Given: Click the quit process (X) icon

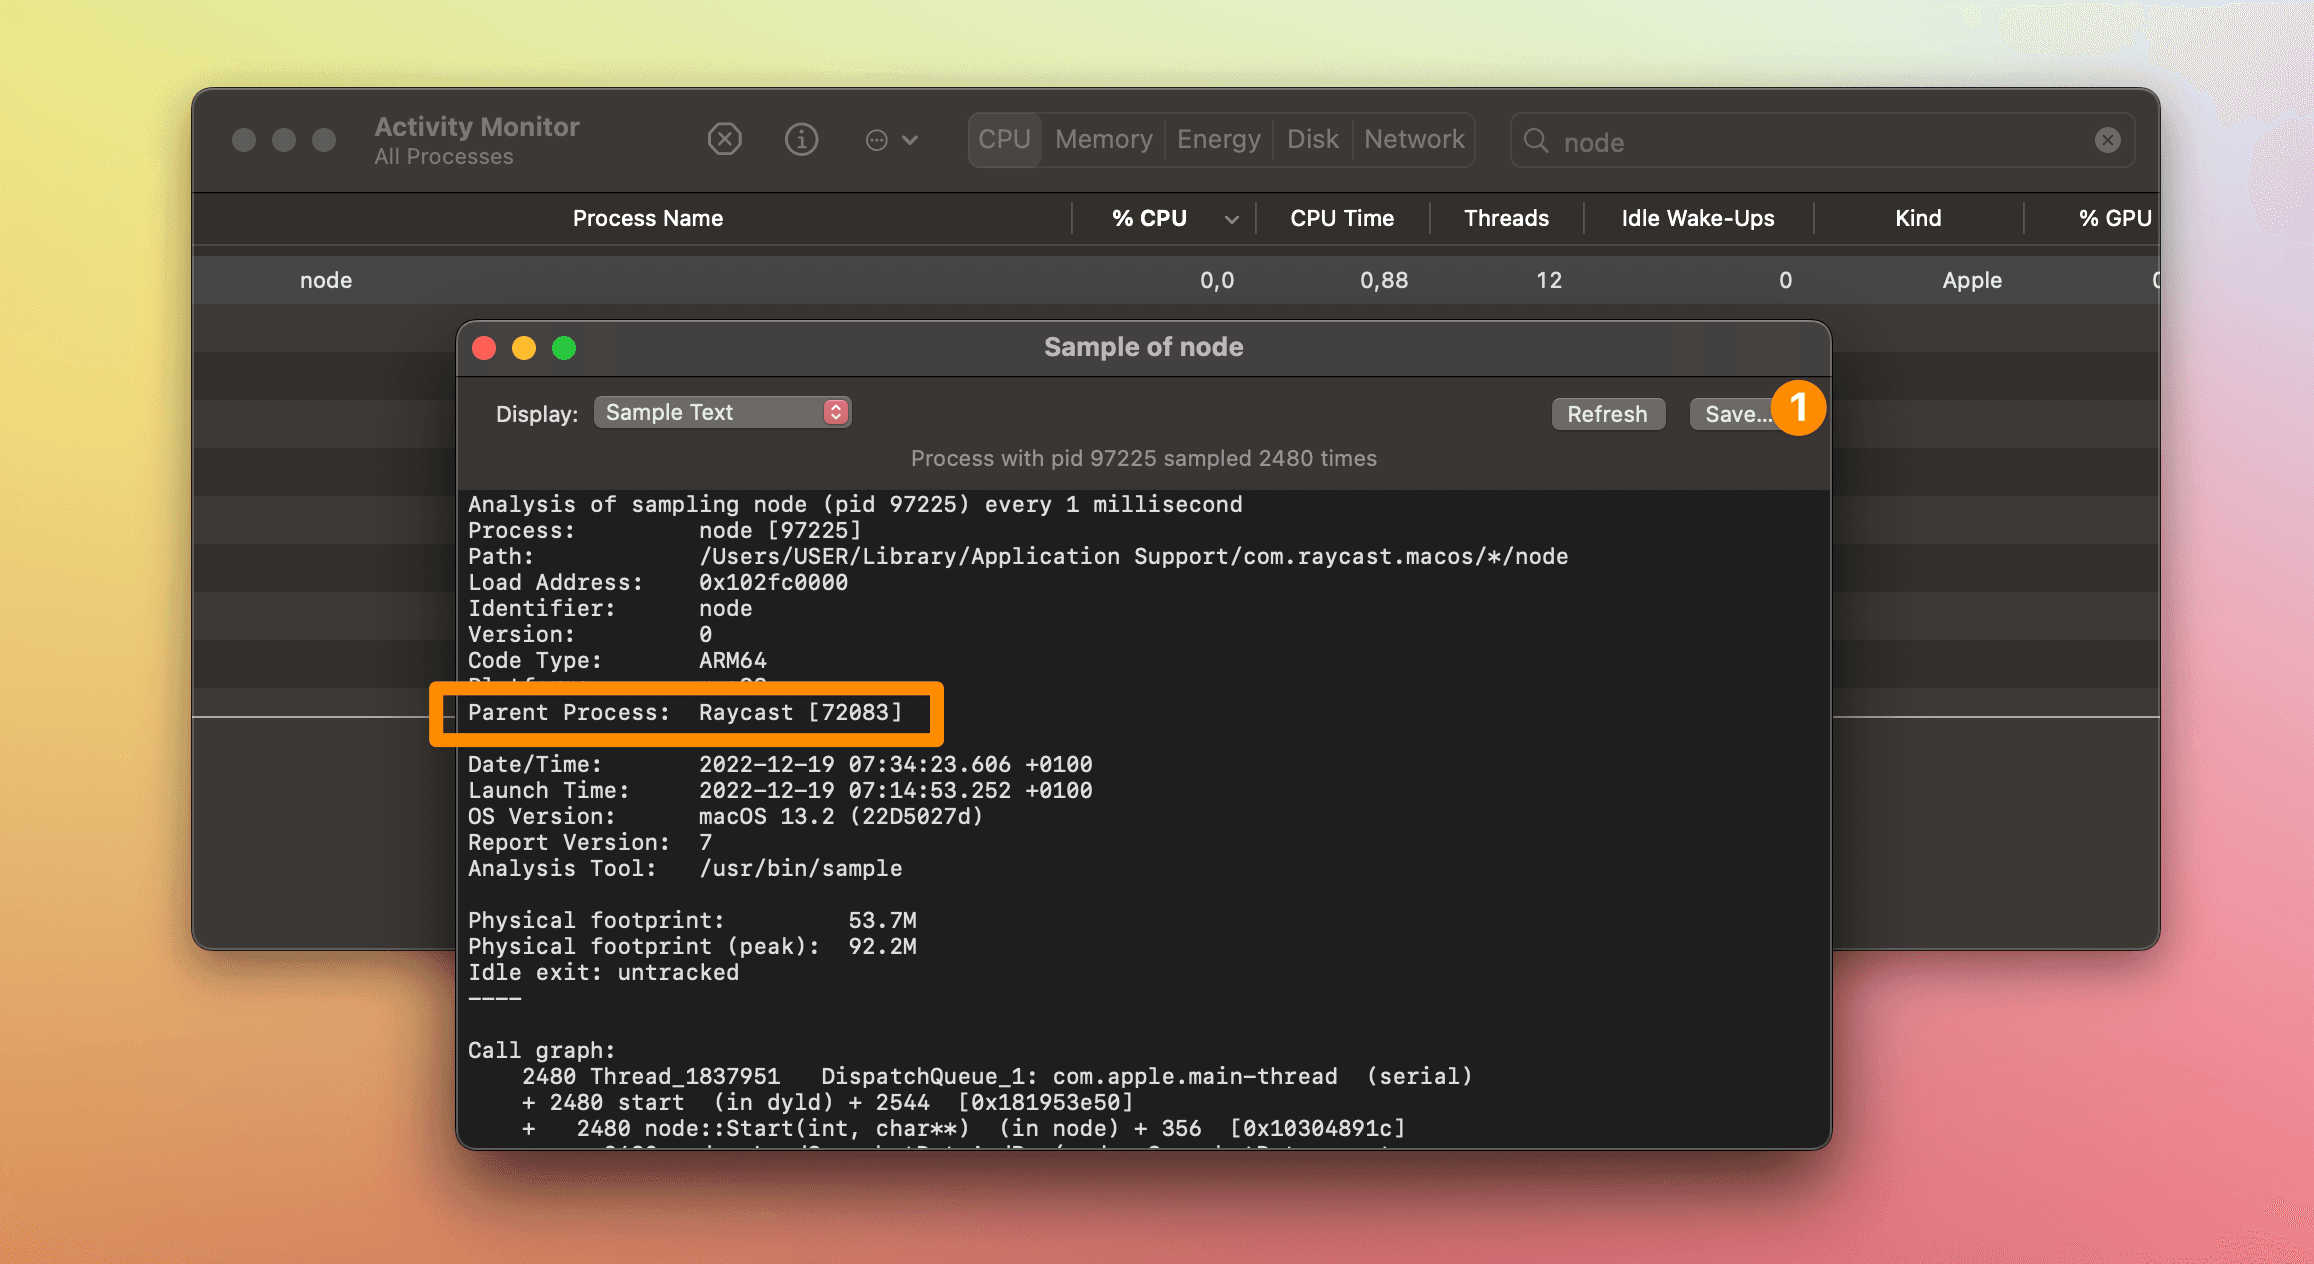Looking at the screenshot, I should [x=724, y=139].
